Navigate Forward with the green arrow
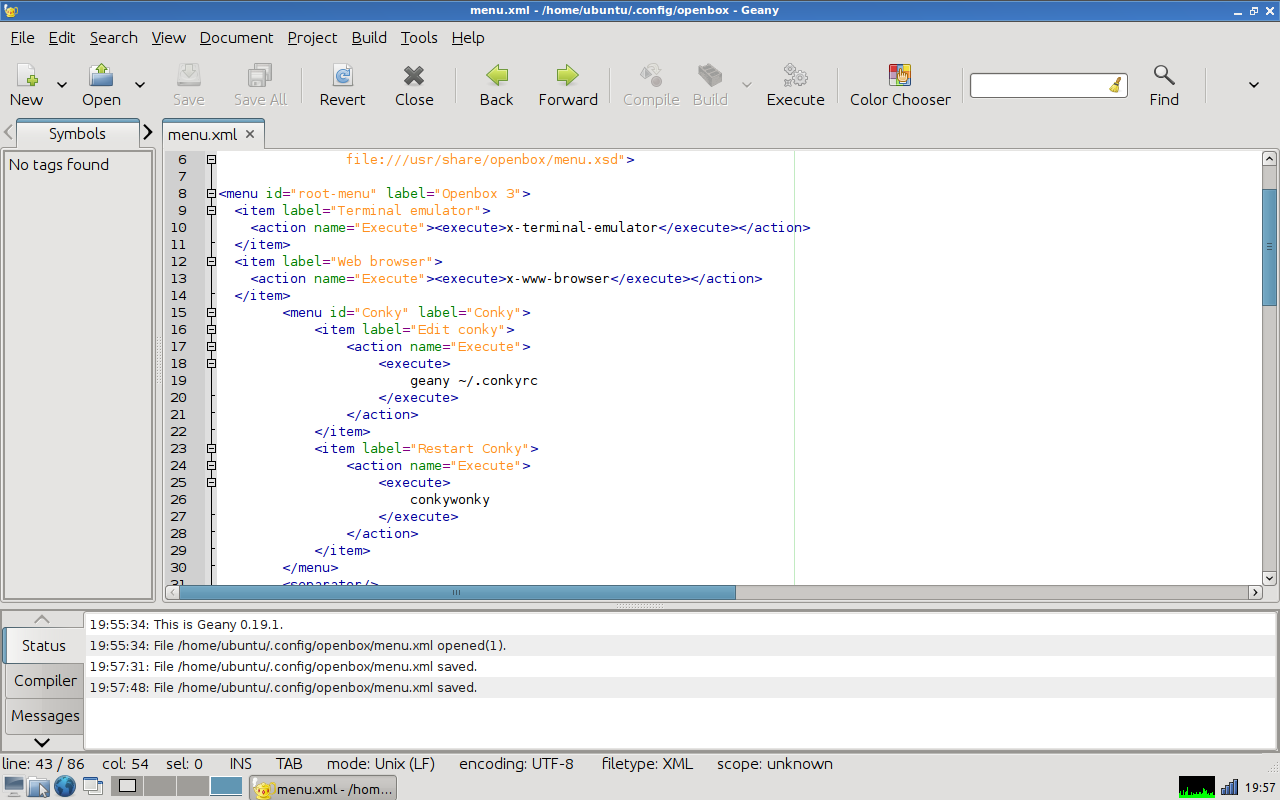The width and height of the screenshot is (1280, 800). click(568, 77)
